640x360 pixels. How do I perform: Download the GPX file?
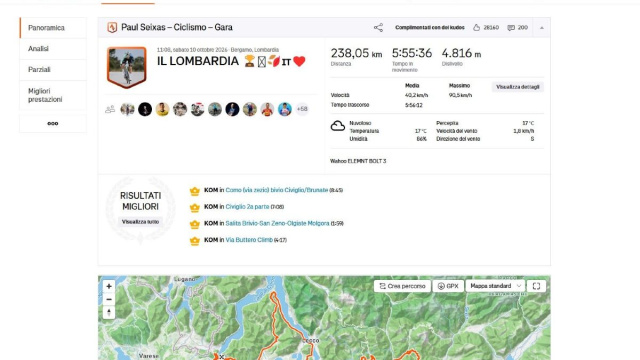tap(448, 286)
